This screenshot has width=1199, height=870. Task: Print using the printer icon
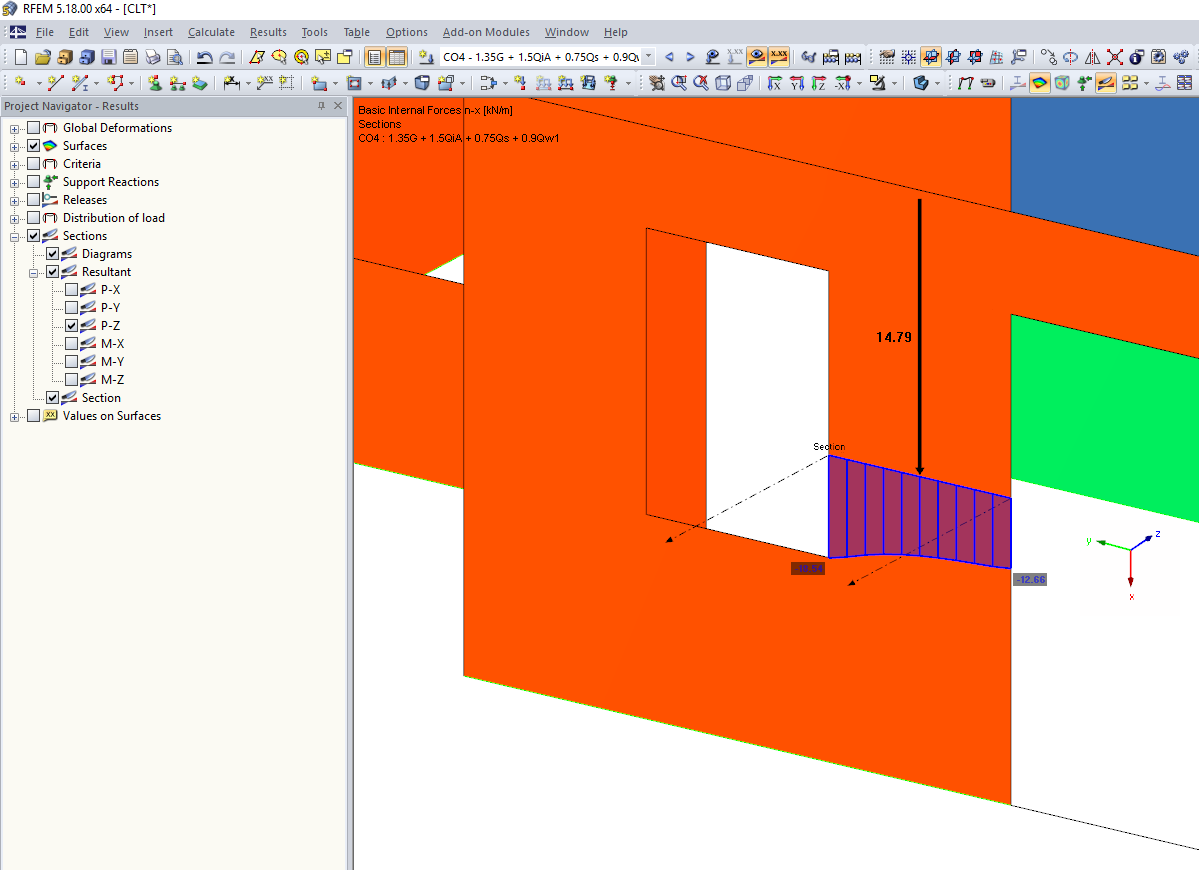(x=153, y=57)
